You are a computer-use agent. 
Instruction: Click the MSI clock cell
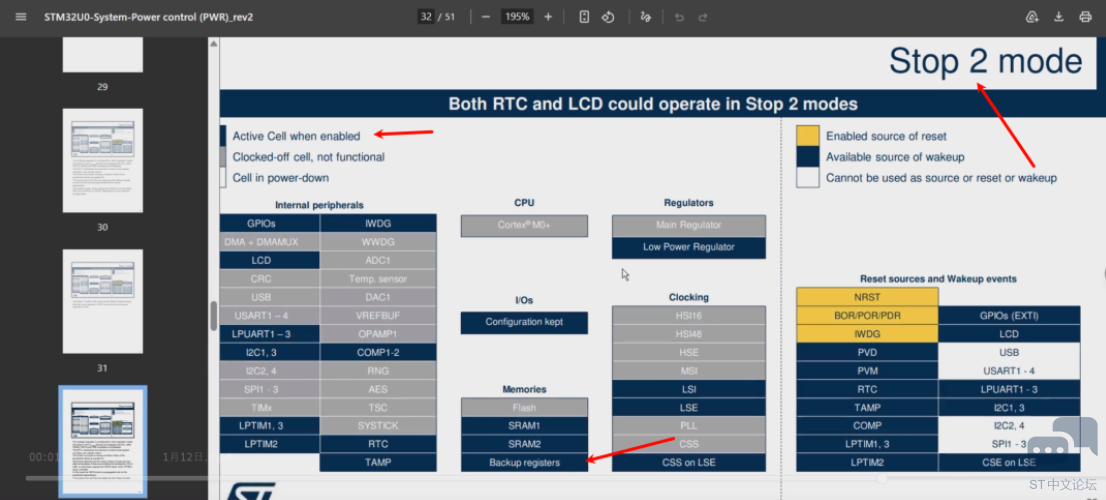688,370
